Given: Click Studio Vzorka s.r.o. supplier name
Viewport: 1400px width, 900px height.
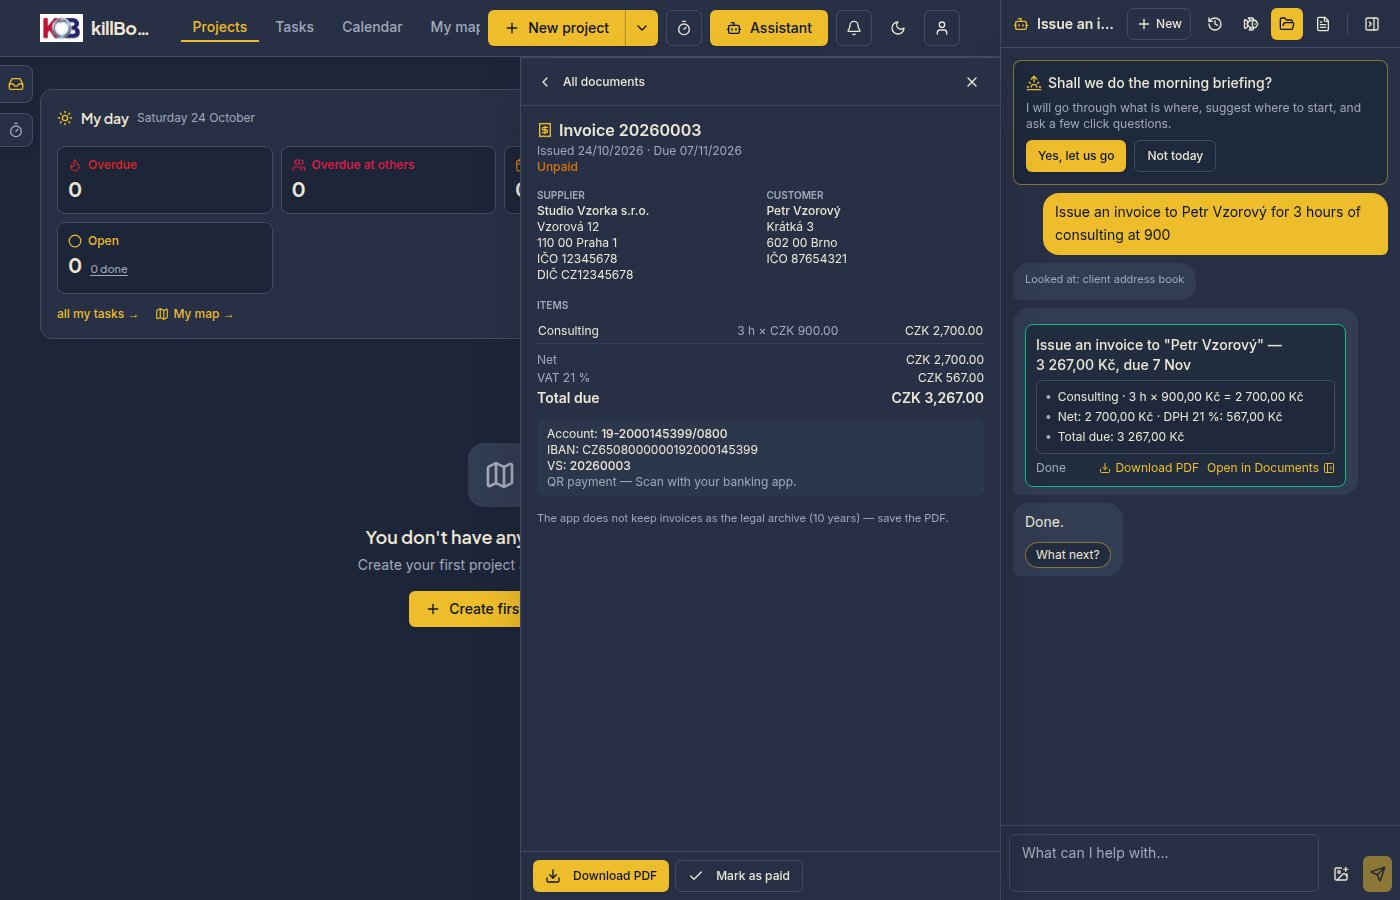Looking at the screenshot, I should pyautogui.click(x=593, y=211).
